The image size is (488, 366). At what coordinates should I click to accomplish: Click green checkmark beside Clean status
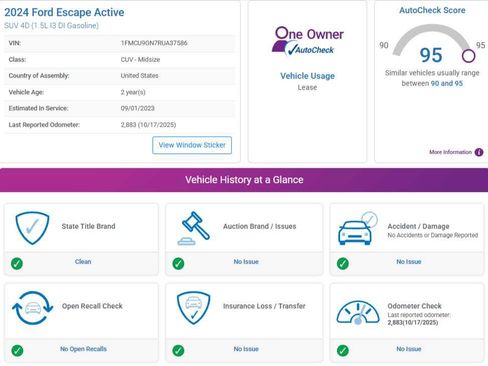[x=17, y=263]
